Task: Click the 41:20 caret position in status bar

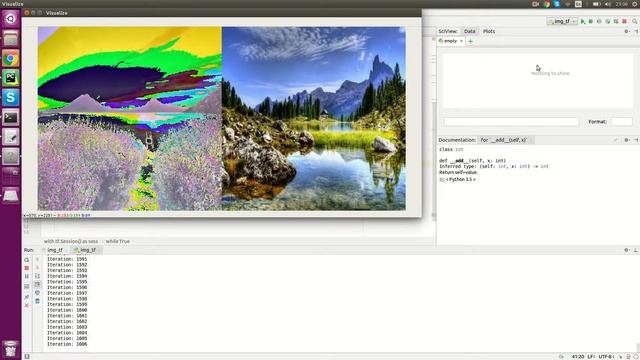Action: click(578, 357)
